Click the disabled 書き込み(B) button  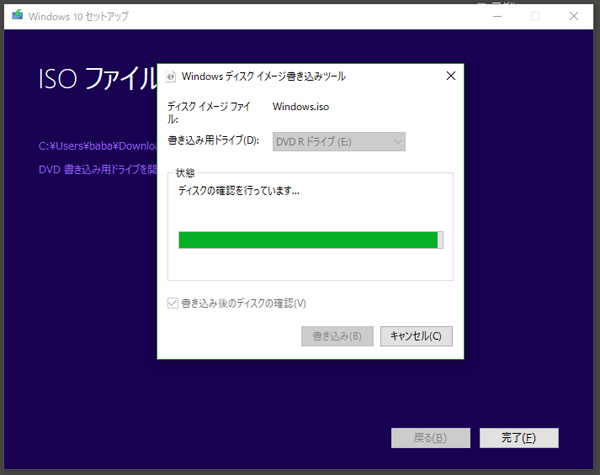tap(337, 336)
